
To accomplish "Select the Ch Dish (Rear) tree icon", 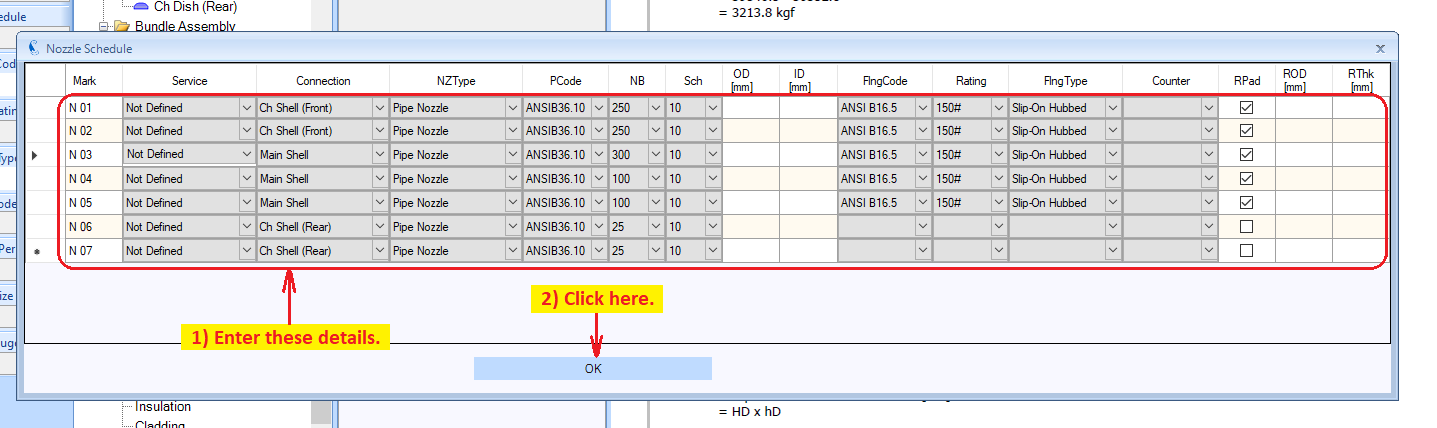I will pyautogui.click(x=141, y=6).
